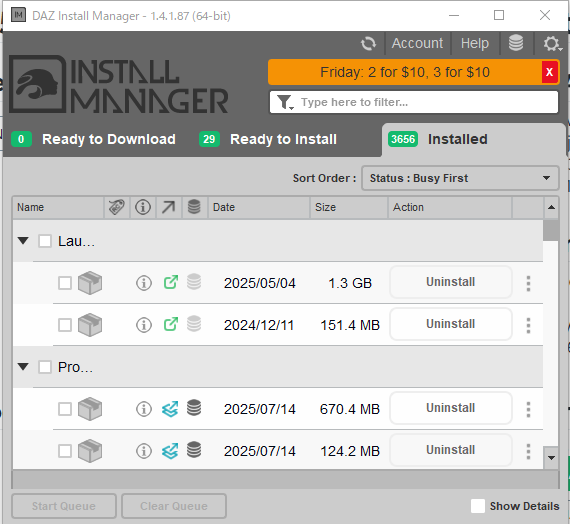Click database icon in 151.4 MB row

tap(194, 324)
